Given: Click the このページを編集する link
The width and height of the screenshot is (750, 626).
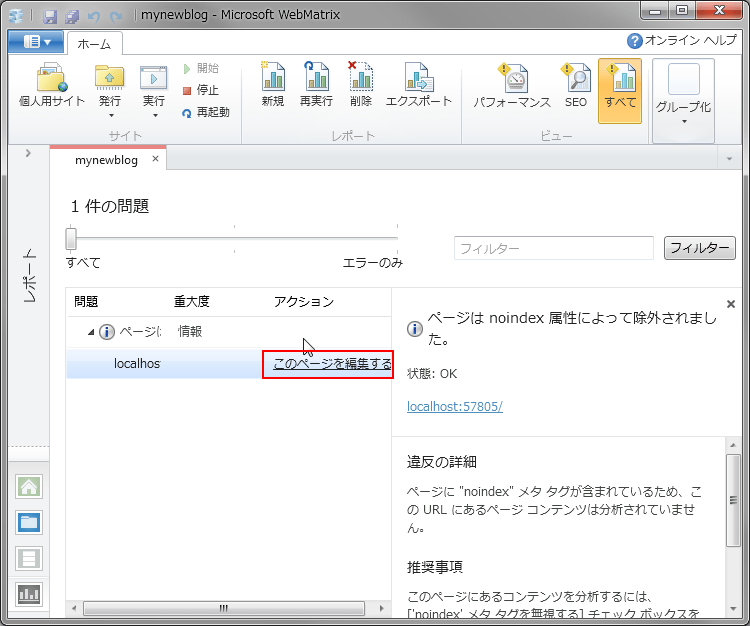Looking at the screenshot, I should click(x=332, y=364).
